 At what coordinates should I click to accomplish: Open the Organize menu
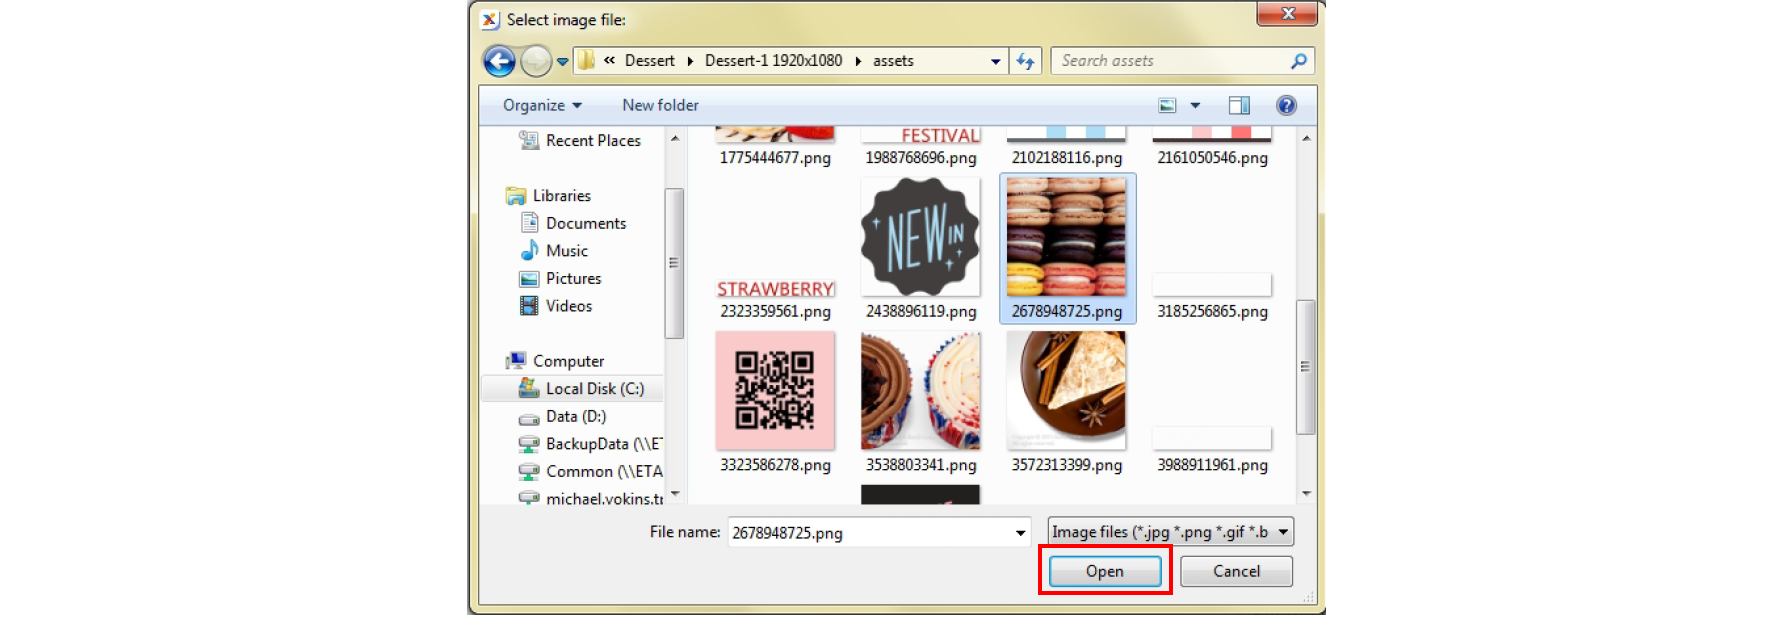coord(541,105)
